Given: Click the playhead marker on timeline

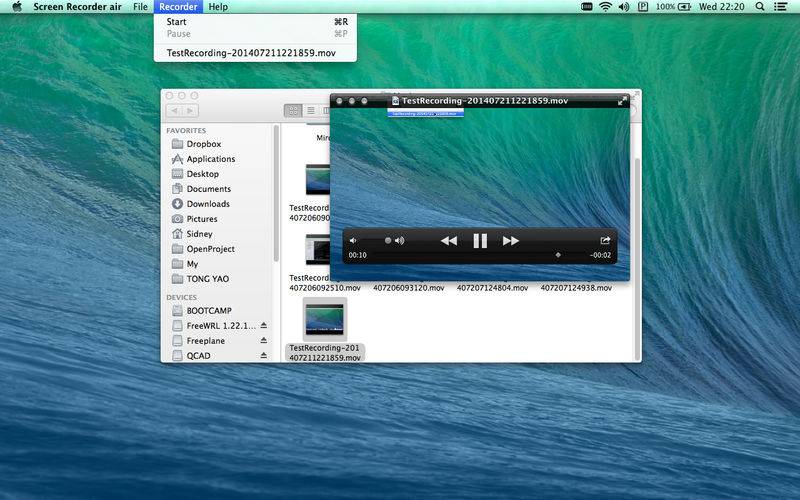Looking at the screenshot, I should pos(558,255).
